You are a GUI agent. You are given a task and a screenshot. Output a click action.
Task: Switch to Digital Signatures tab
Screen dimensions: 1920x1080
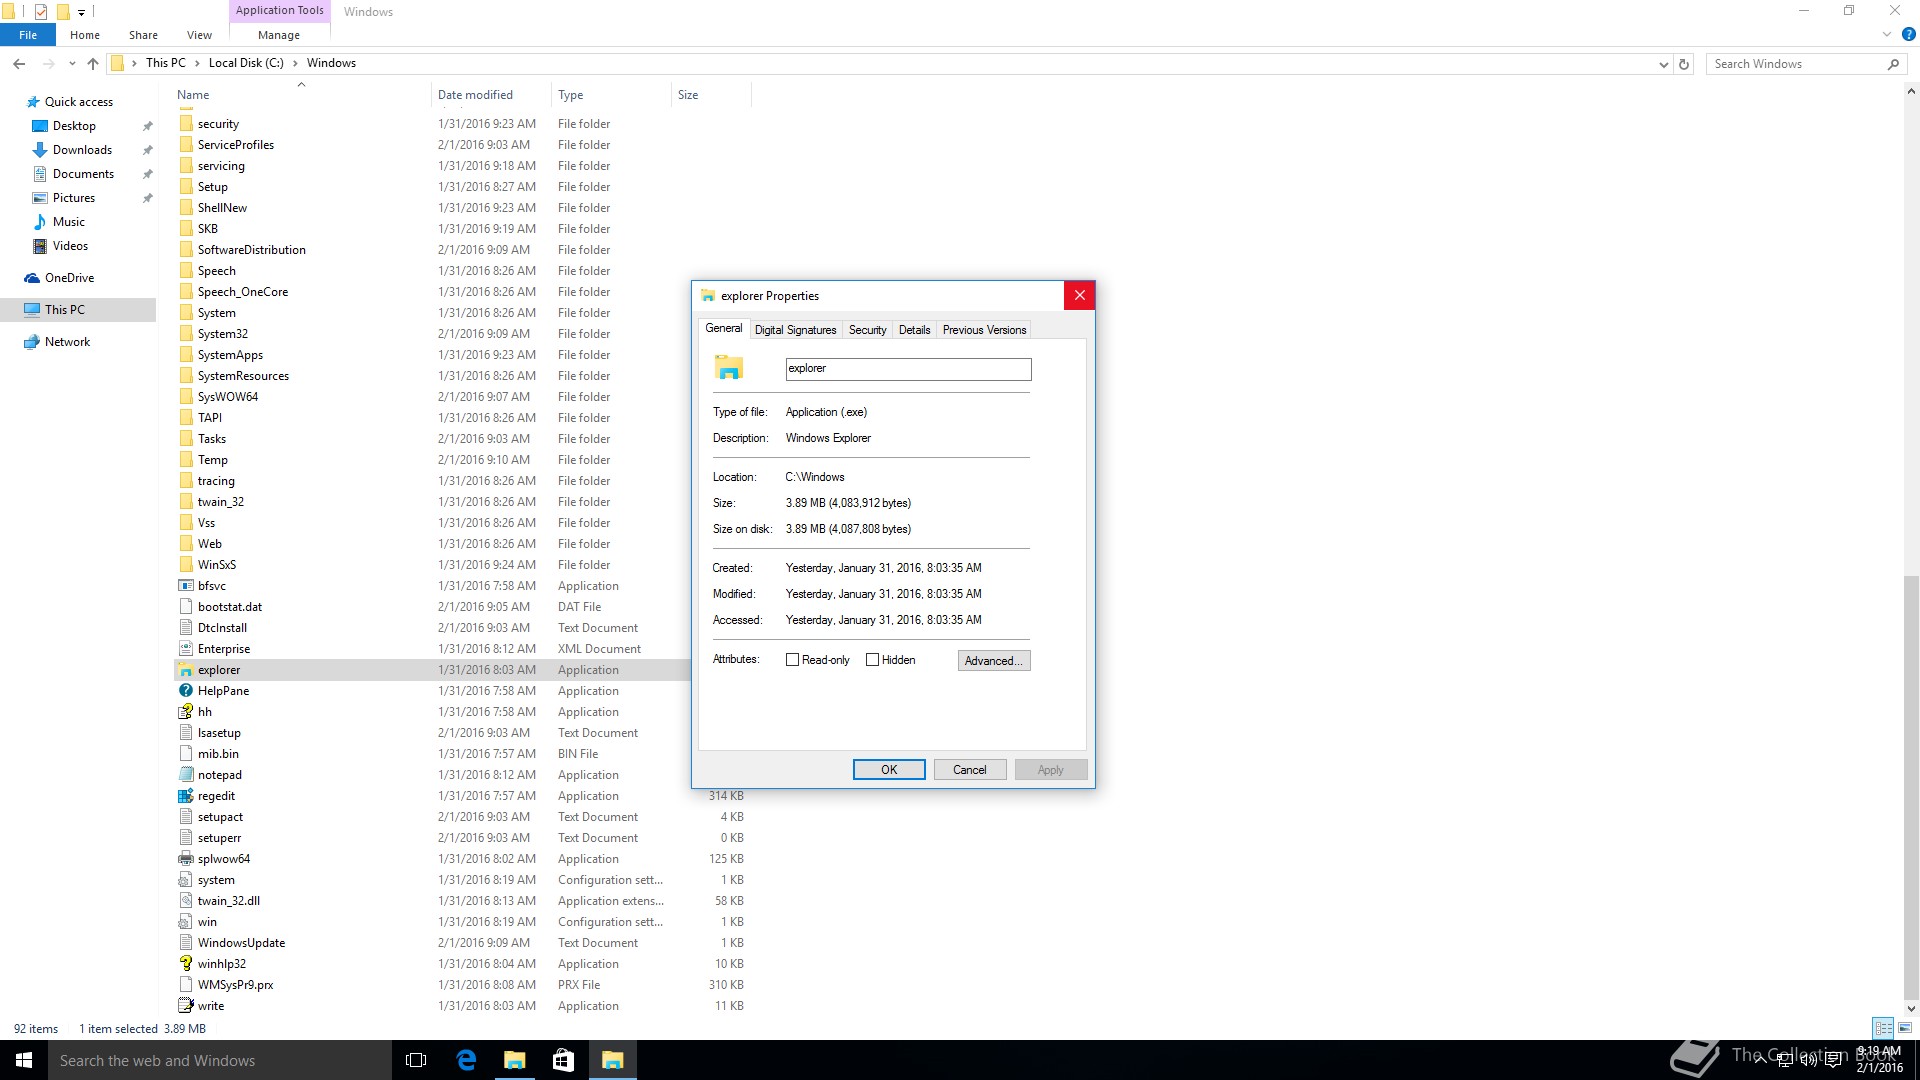coord(795,330)
